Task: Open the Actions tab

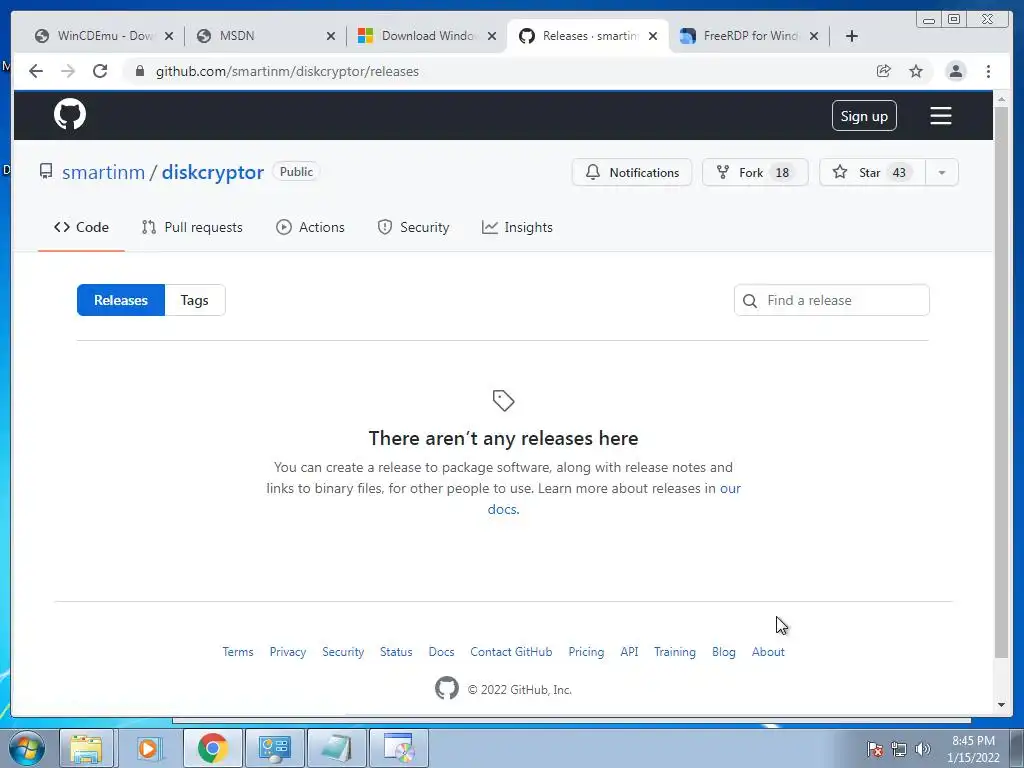Action: 310,227
